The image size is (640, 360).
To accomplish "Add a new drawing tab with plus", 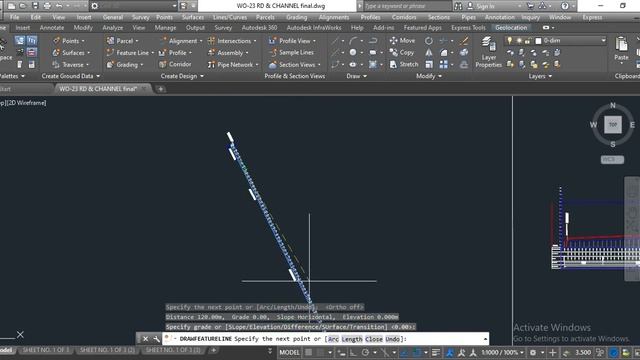I will coord(161,89).
